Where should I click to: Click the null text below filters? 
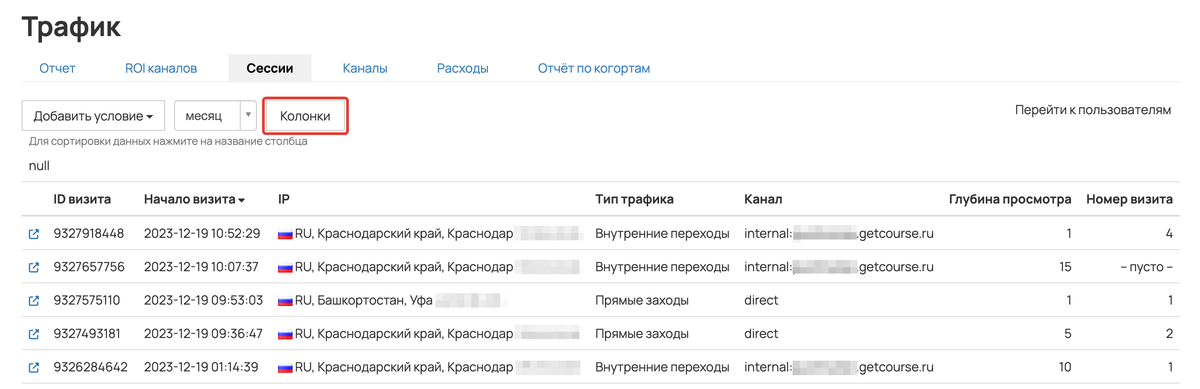click(39, 166)
